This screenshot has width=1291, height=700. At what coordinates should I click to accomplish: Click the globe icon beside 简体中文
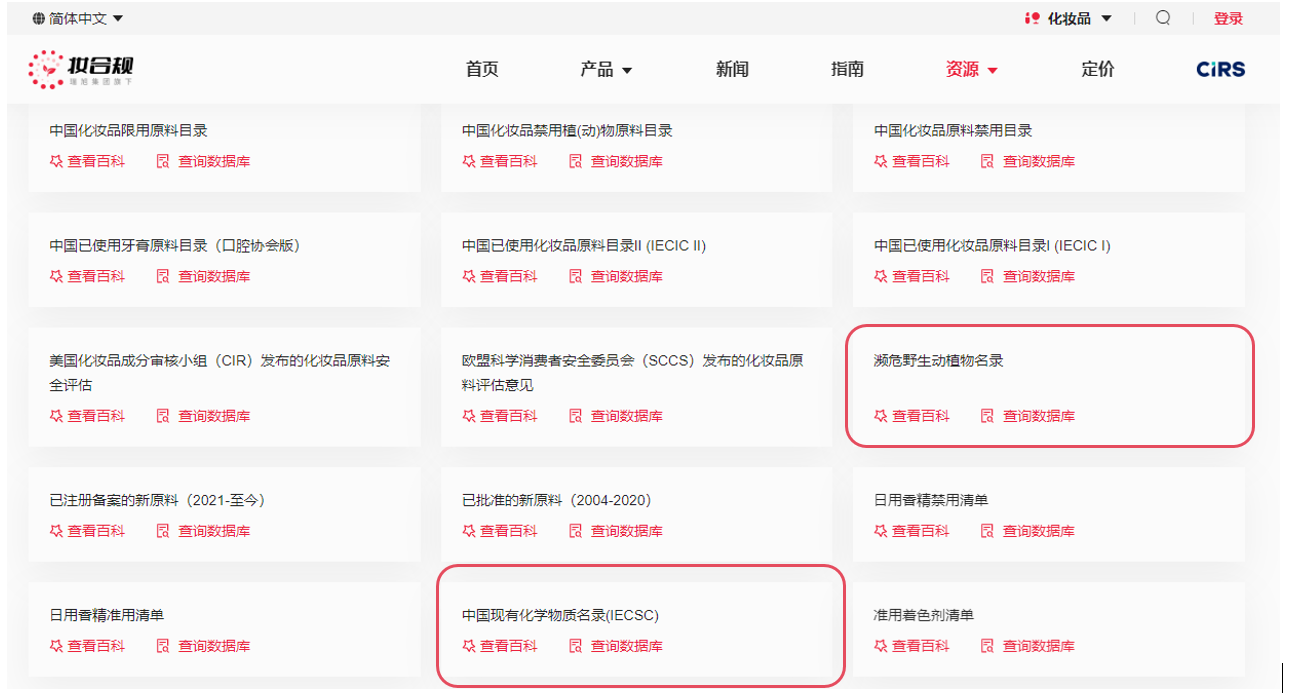[x=37, y=17]
